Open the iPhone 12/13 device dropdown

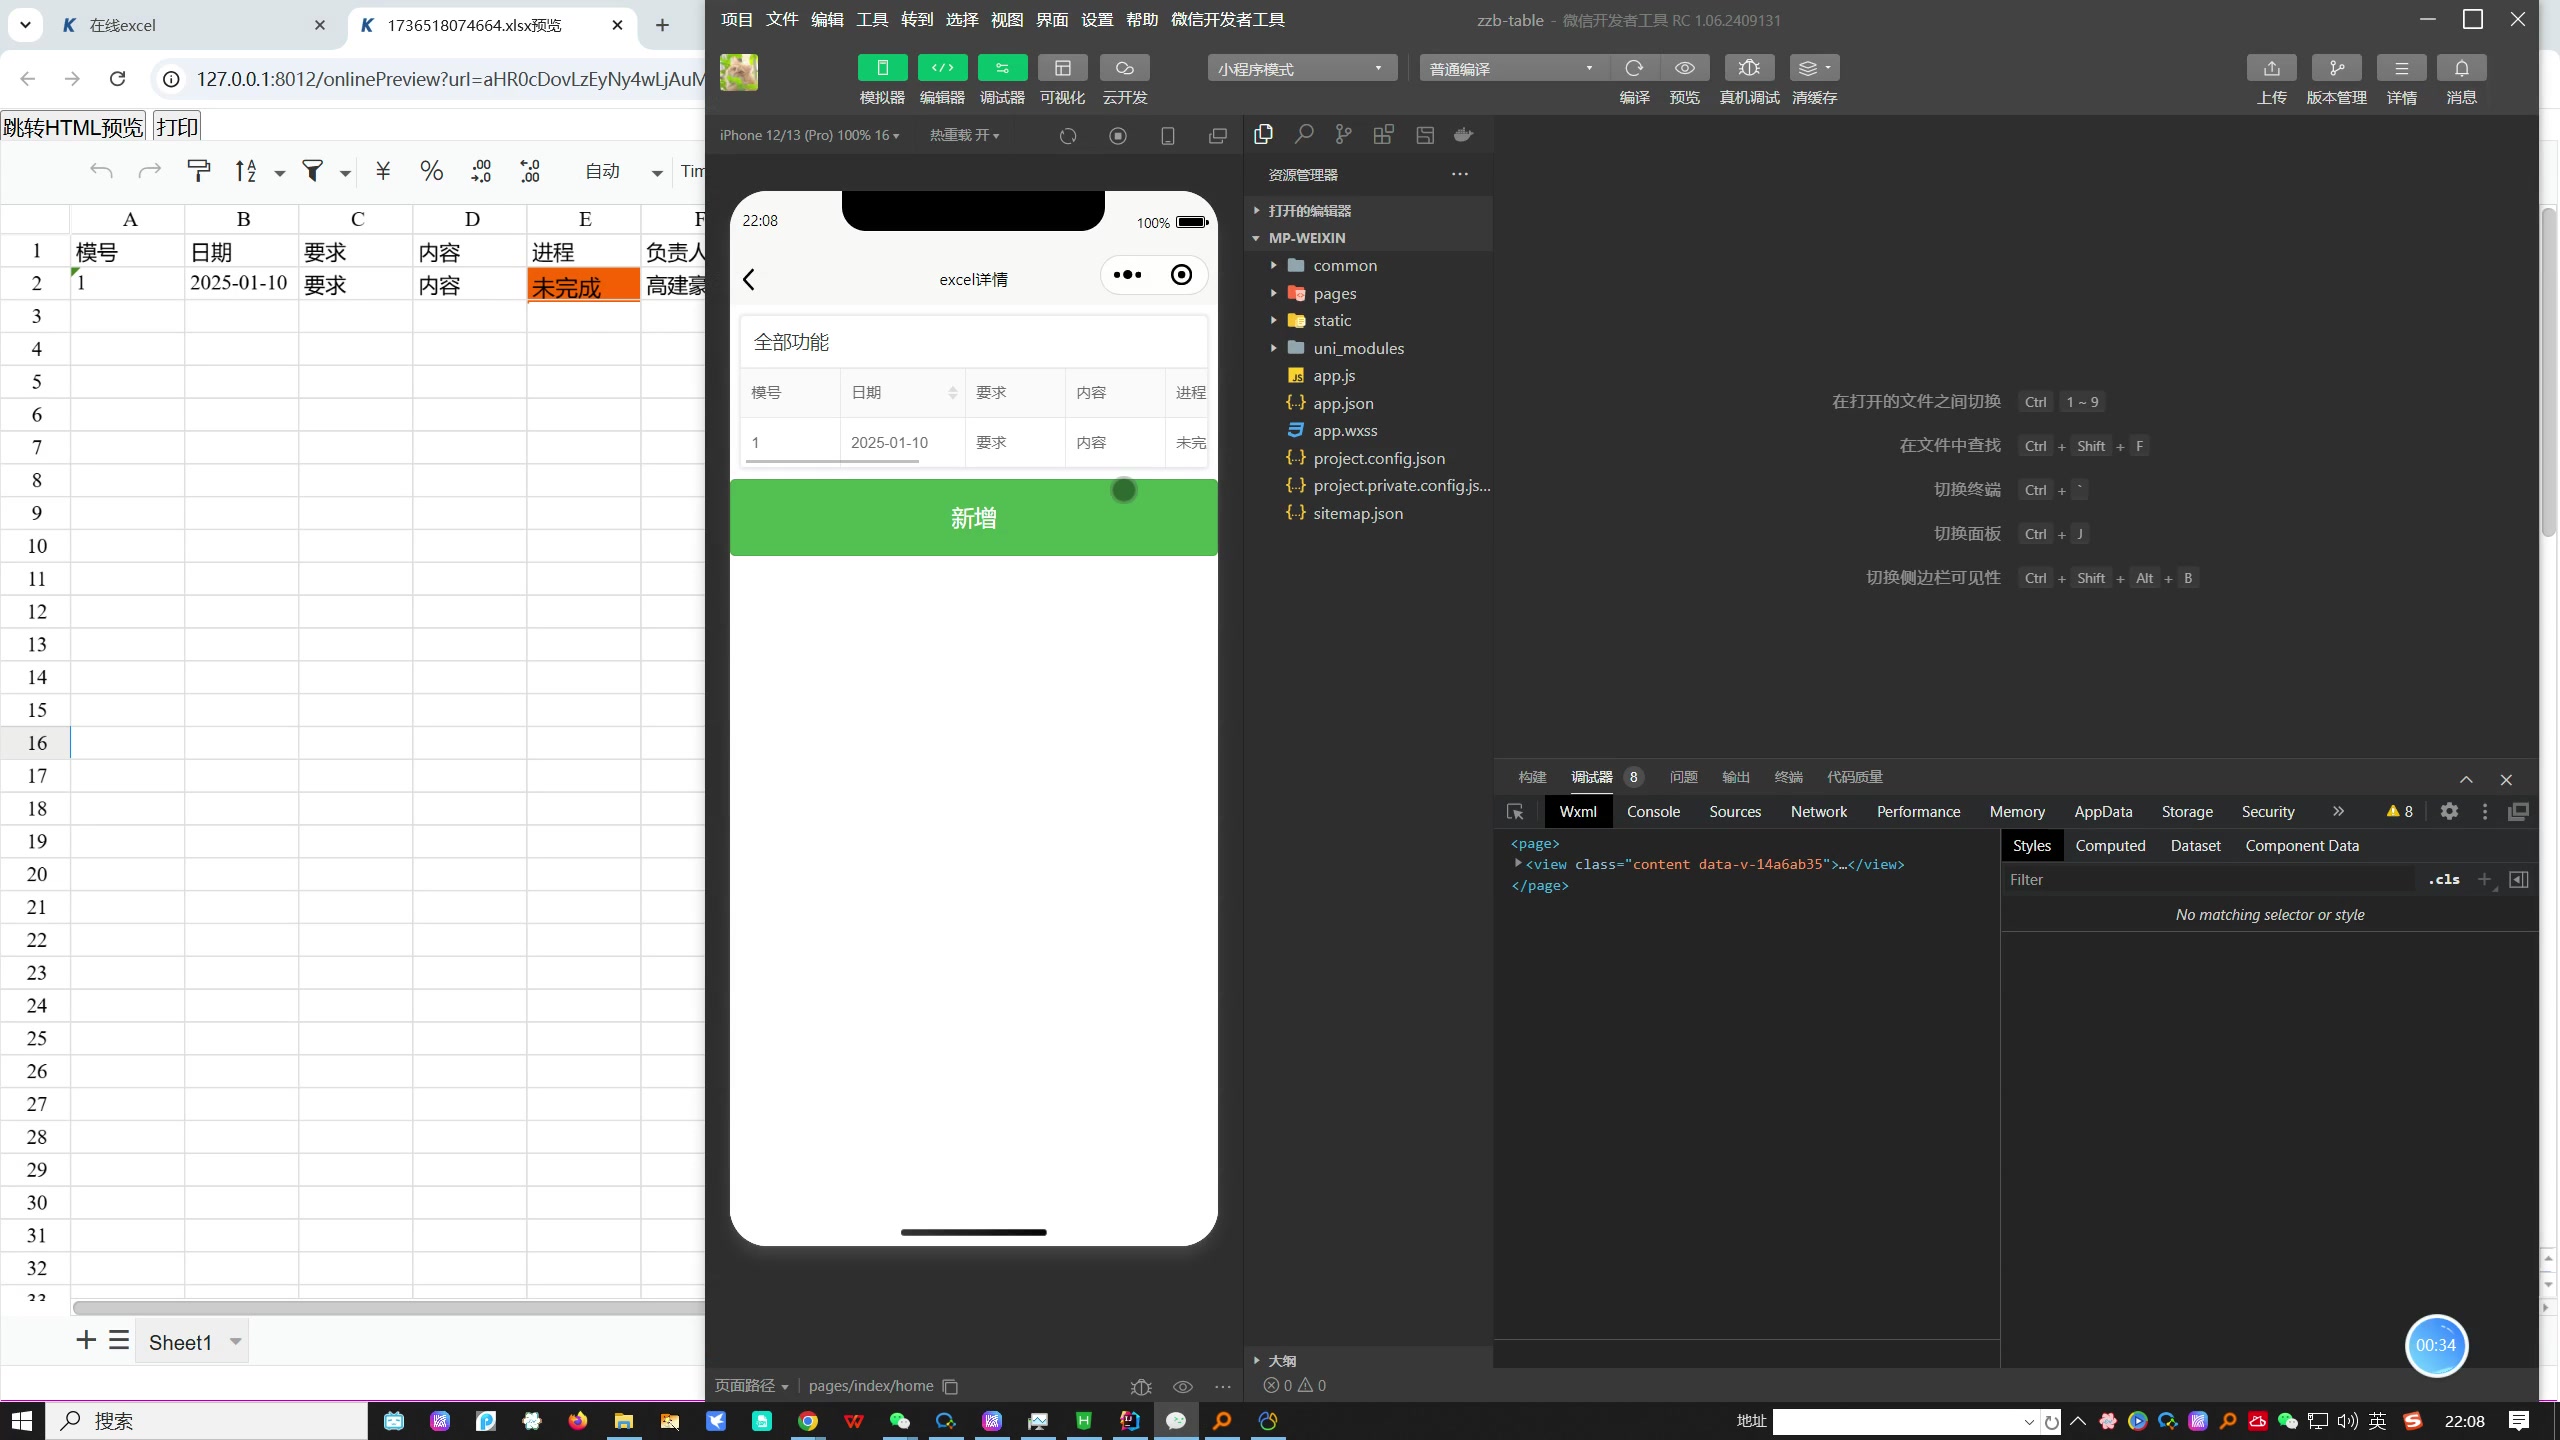[x=809, y=135]
